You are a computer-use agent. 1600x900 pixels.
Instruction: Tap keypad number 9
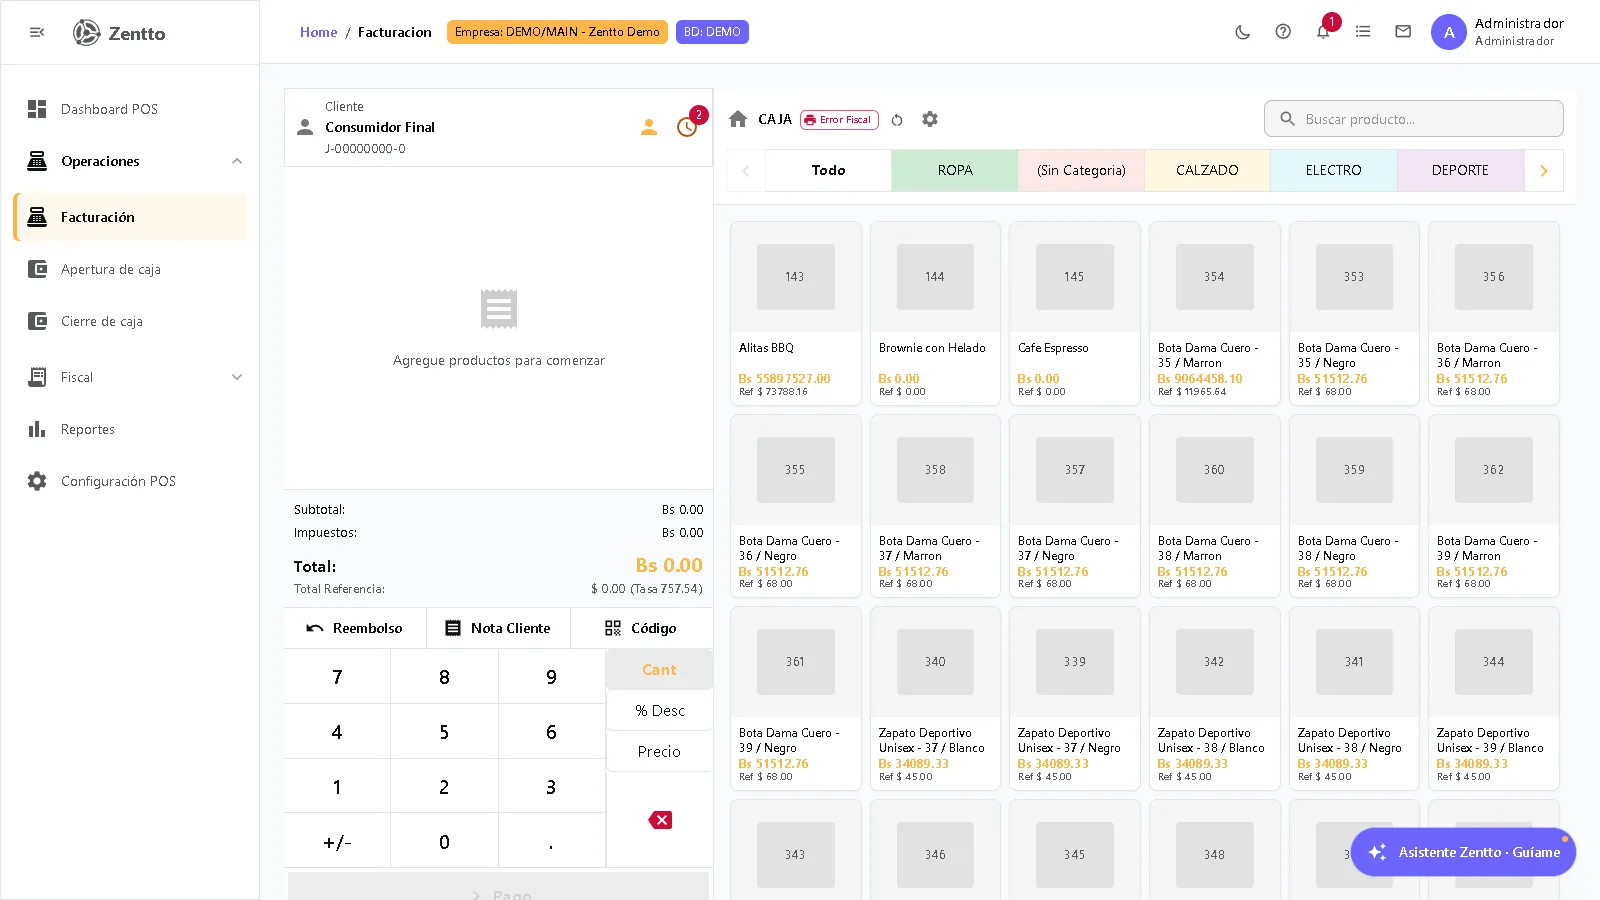coord(551,677)
